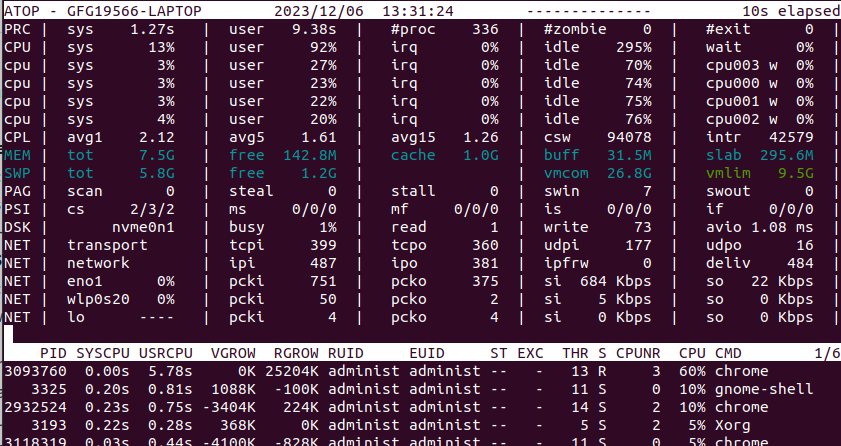
Task: Click the CMD column header
Action: click(x=728, y=353)
